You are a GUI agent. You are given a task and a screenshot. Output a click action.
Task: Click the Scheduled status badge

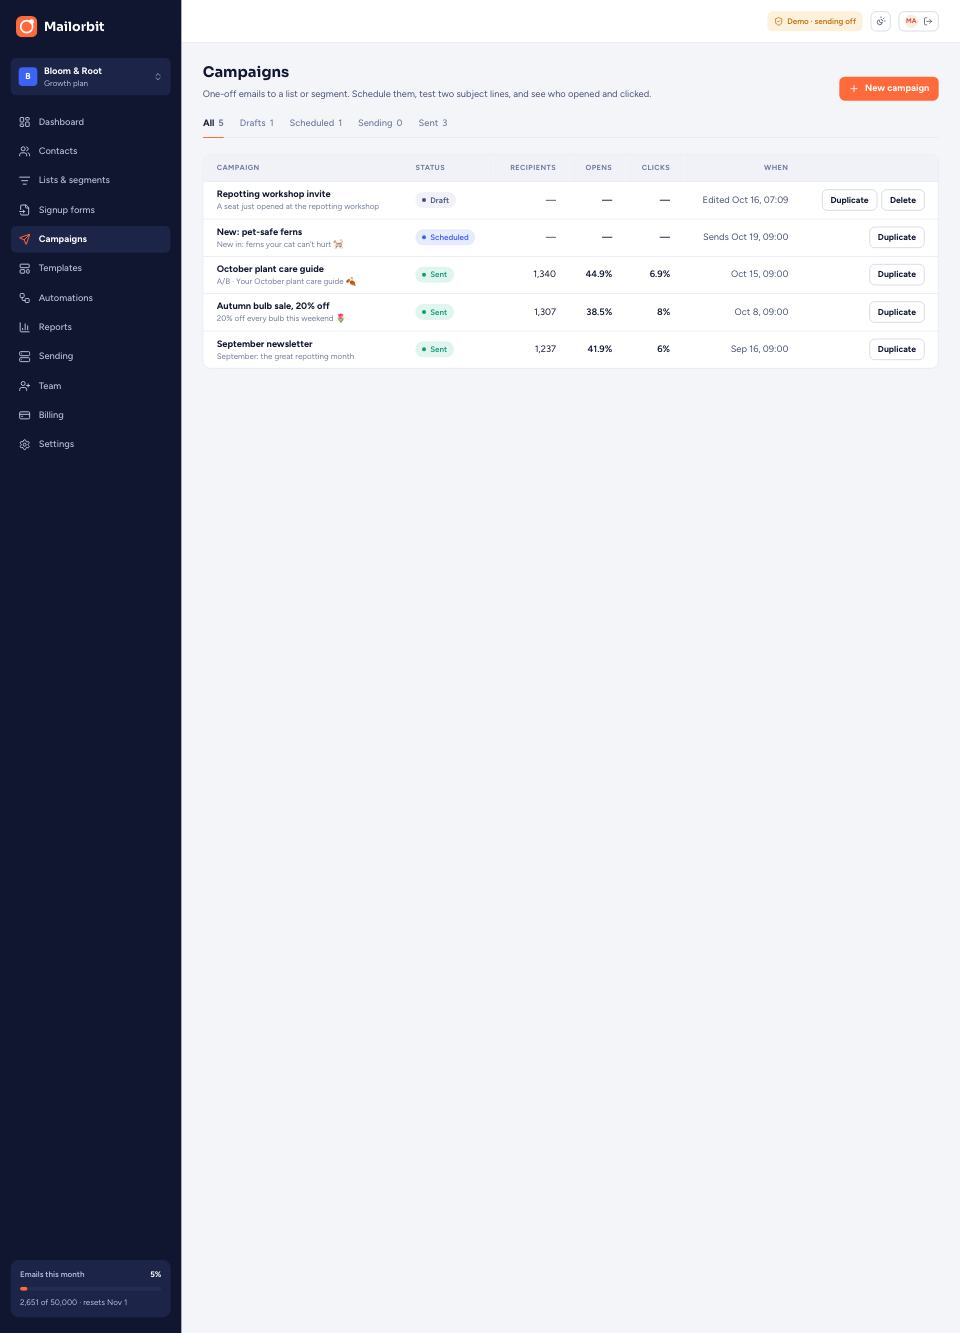click(445, 237)
